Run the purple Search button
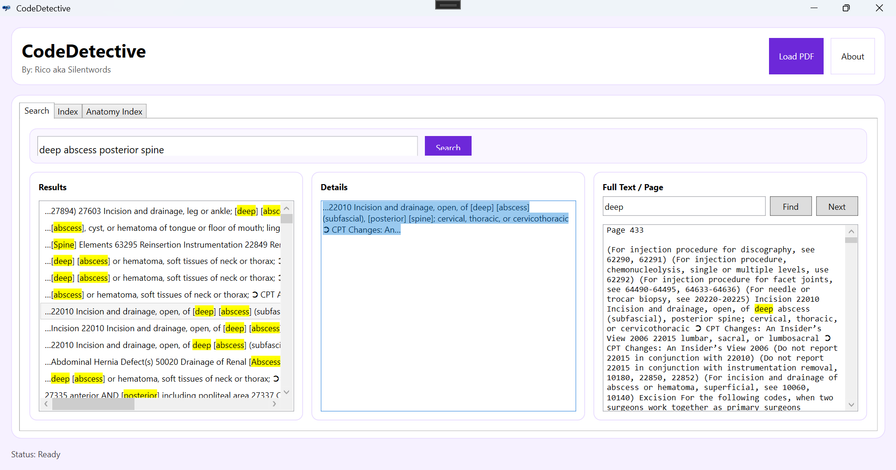Screen dimensions: 896x470 coord(447,147)
